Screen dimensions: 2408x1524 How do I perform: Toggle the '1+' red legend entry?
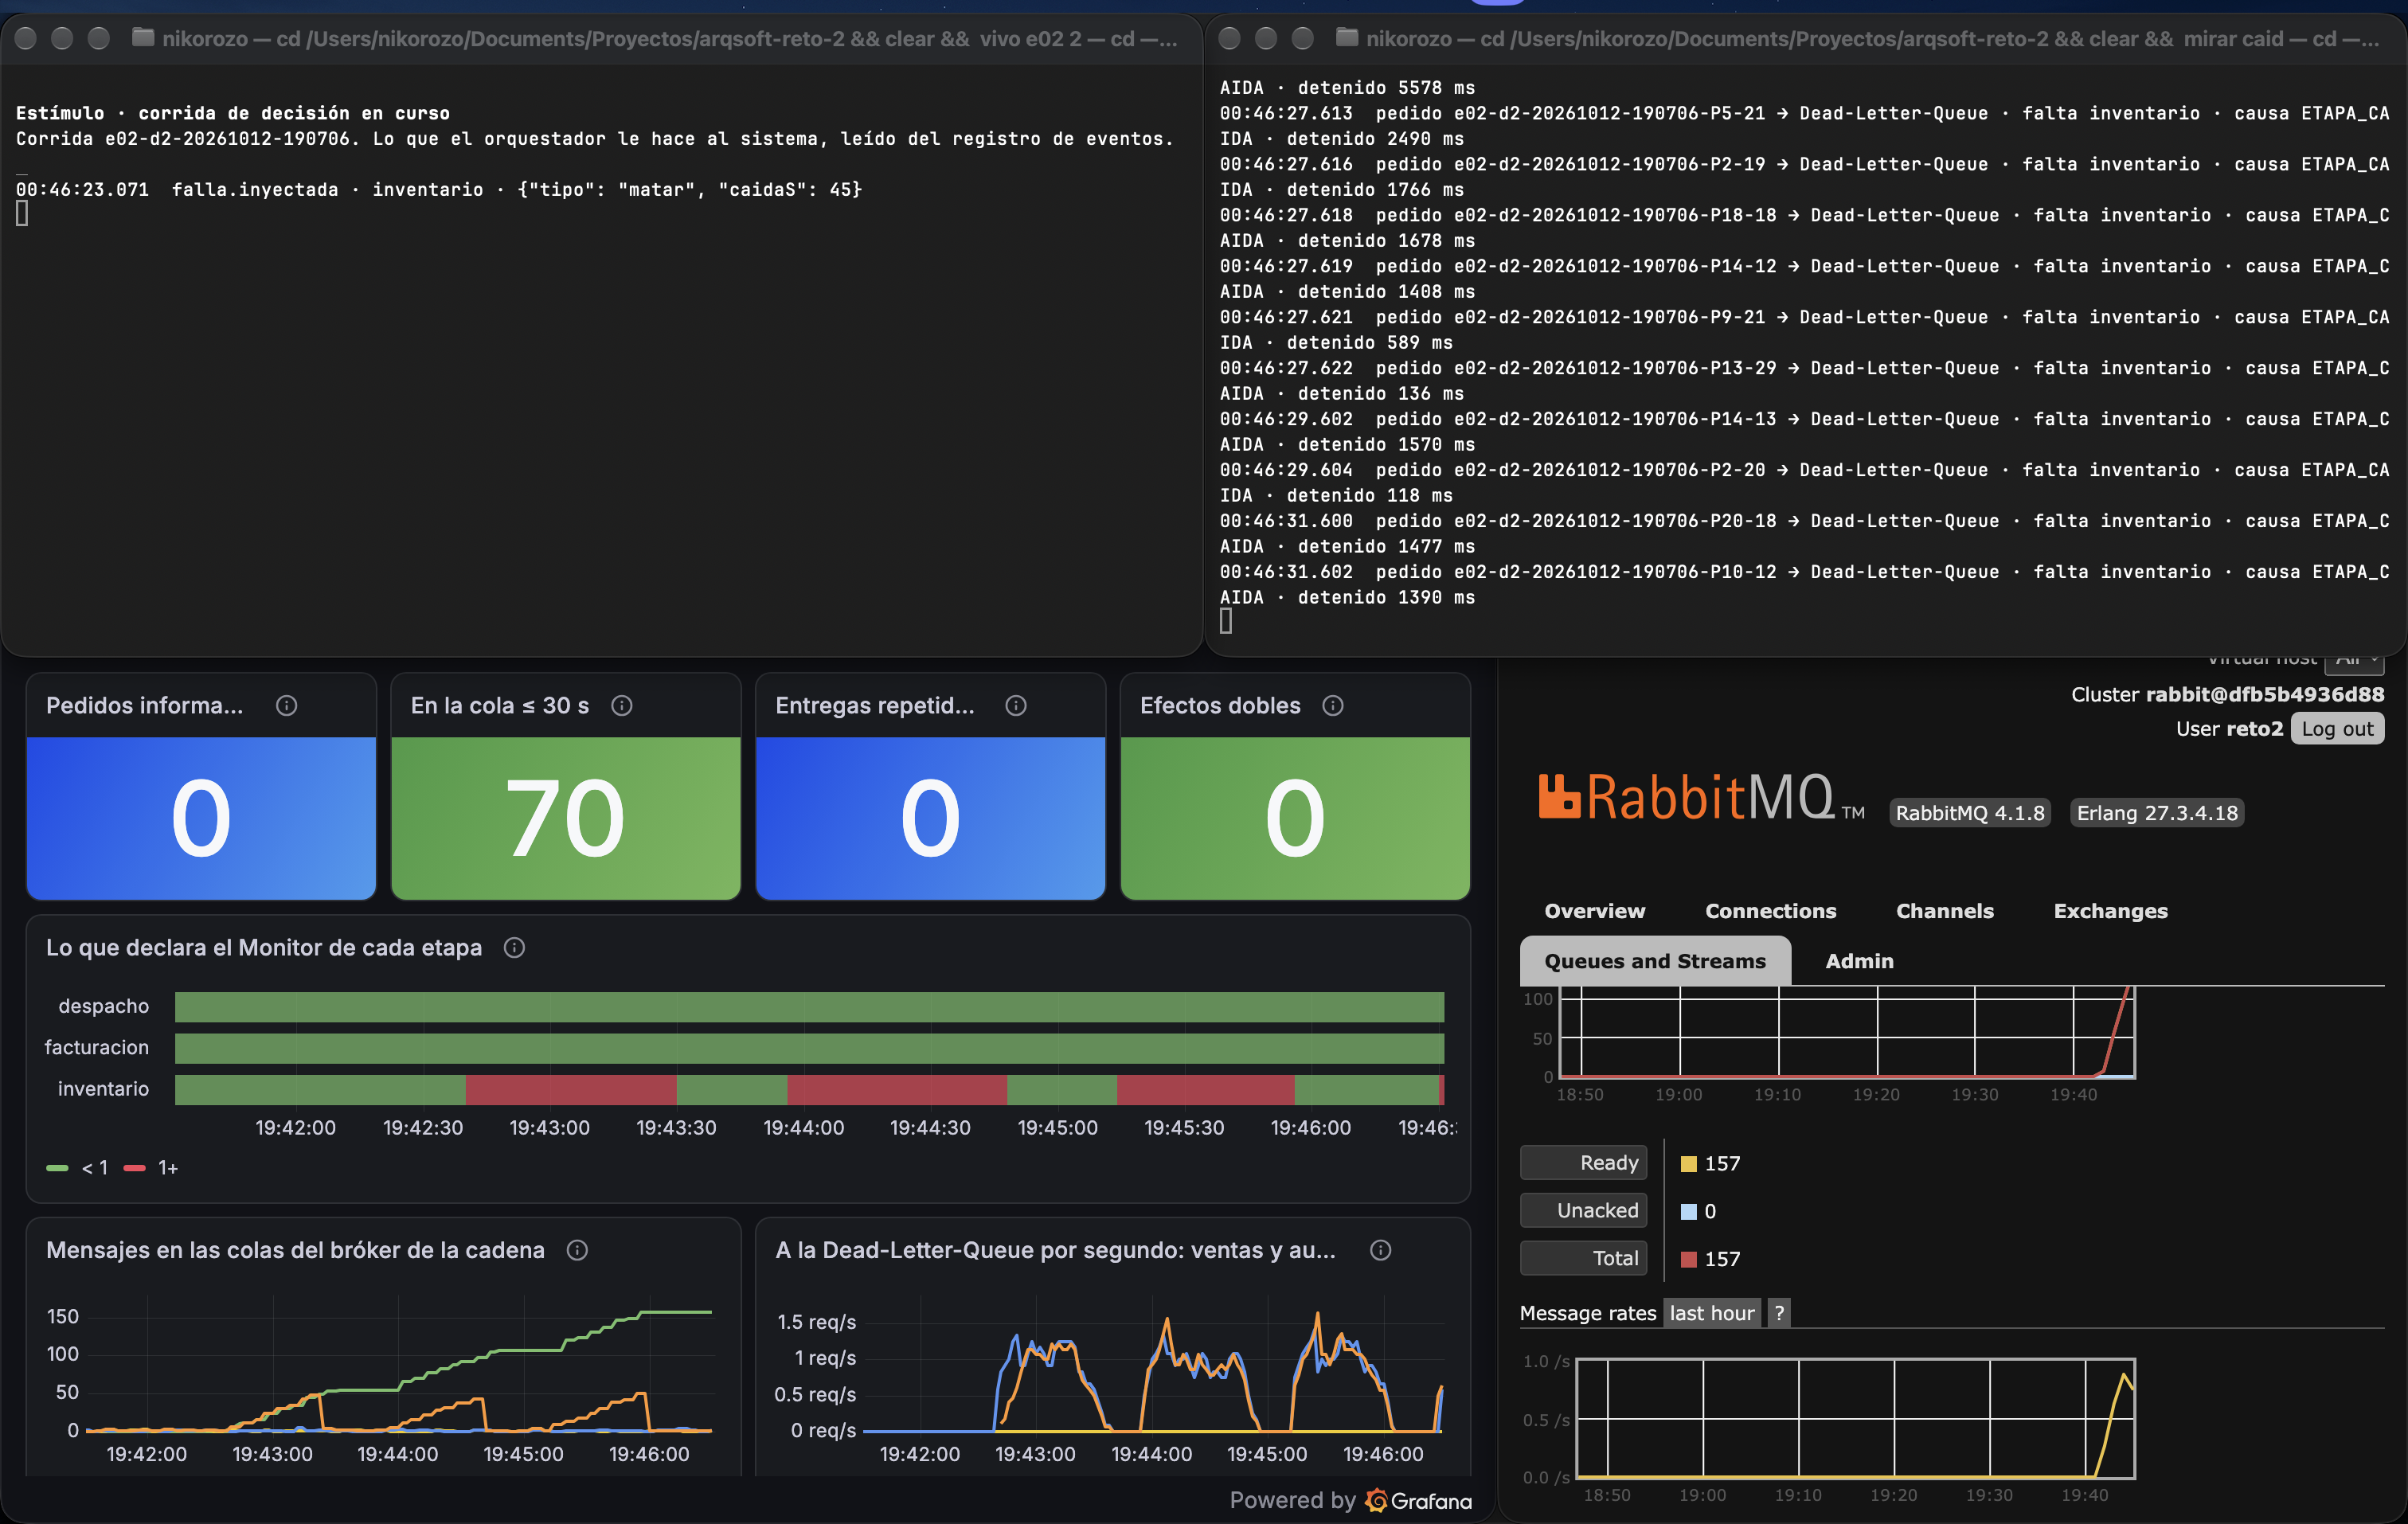tap(151, 1168)
